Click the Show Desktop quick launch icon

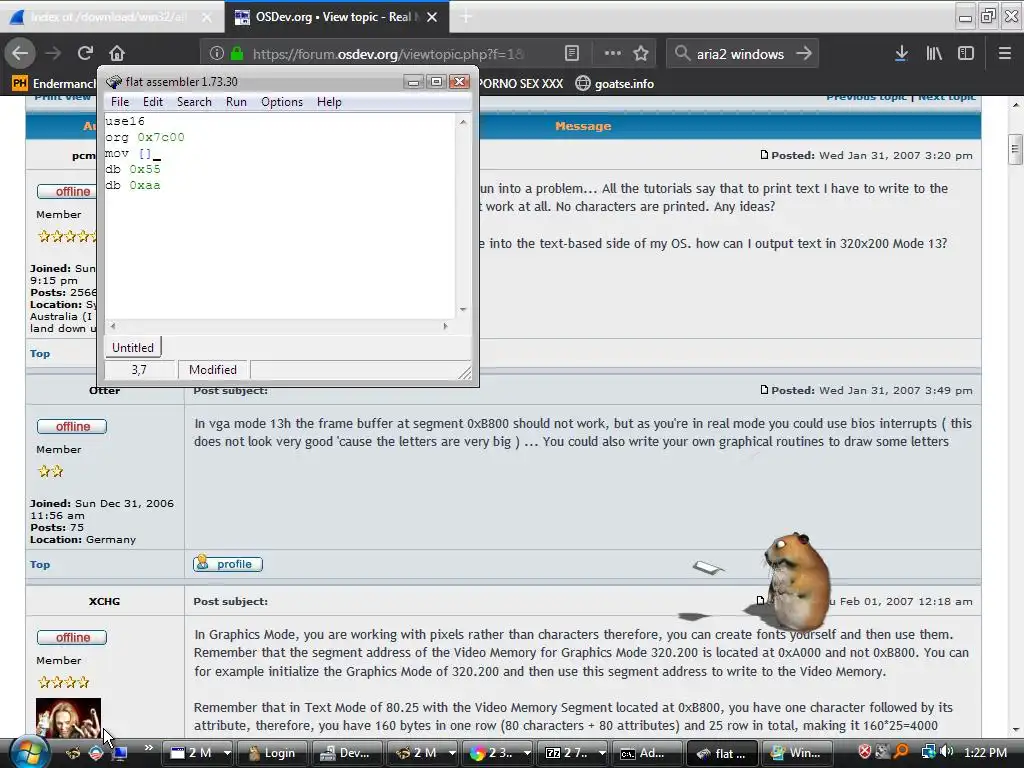120,753
